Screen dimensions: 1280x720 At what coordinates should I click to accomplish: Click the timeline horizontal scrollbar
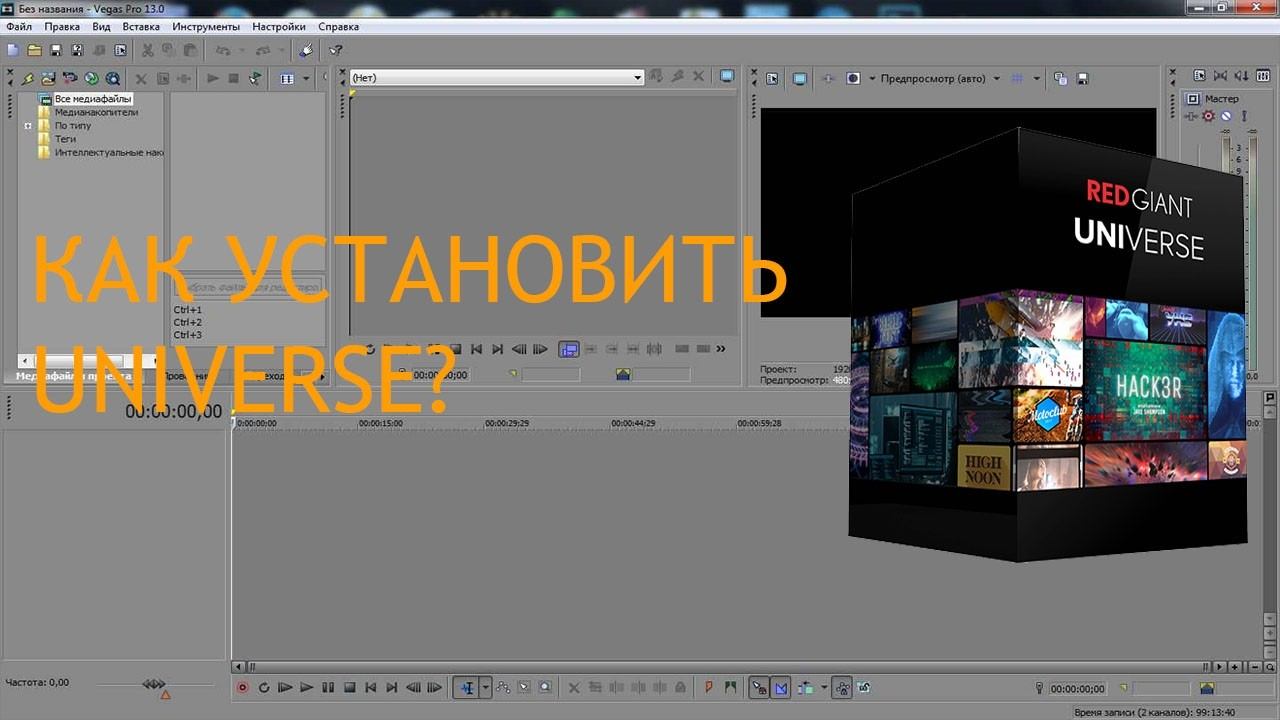[x=727, y=666]
